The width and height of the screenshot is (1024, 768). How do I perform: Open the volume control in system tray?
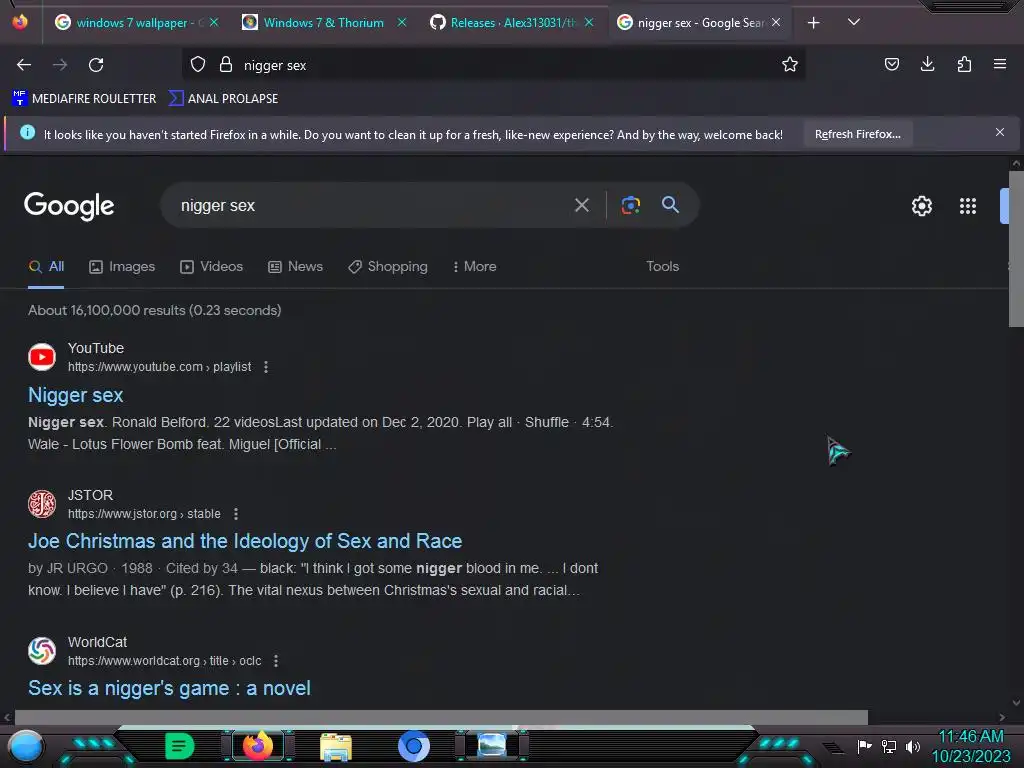[x=912, y=746]
